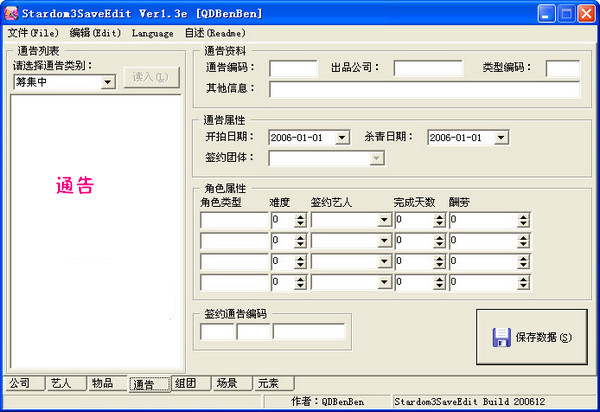Open the 杀青日期 date picker dropdown
This screenshot has width=600, height=412.
[x=501, y=138]
